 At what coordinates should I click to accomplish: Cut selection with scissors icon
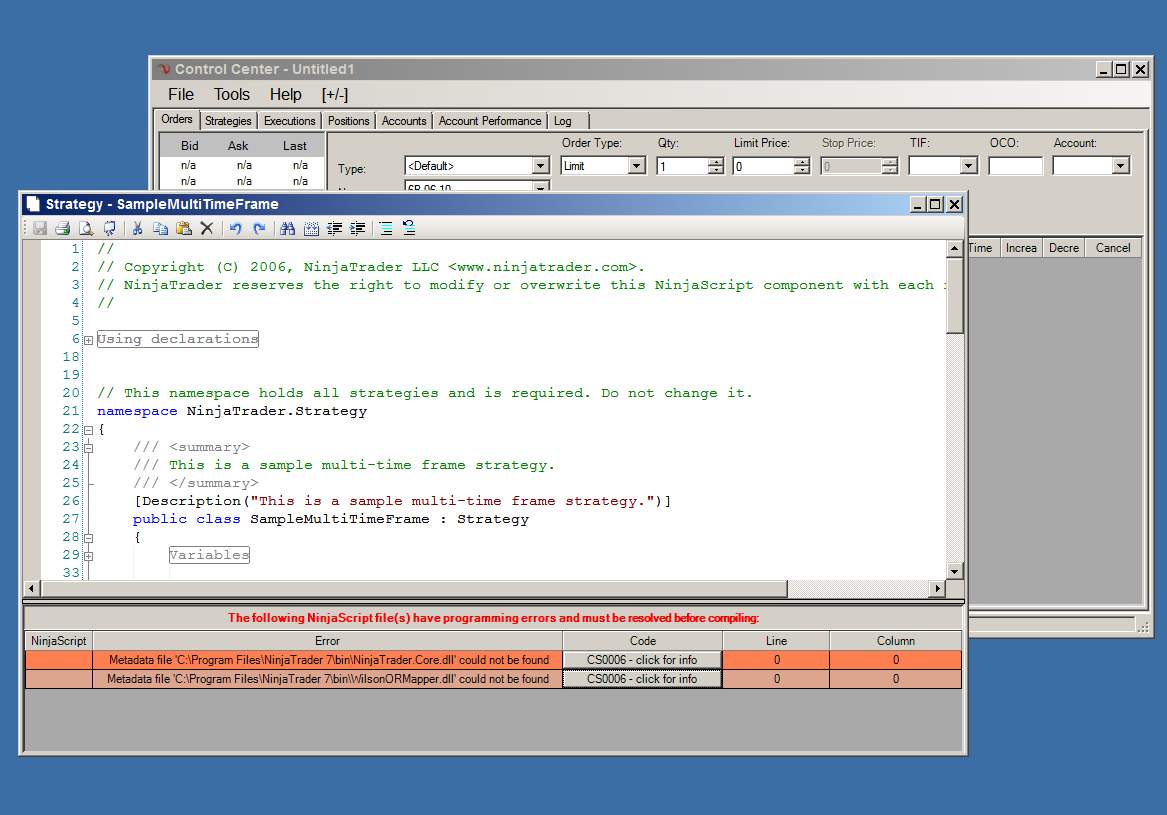click(x=137, y=228)
